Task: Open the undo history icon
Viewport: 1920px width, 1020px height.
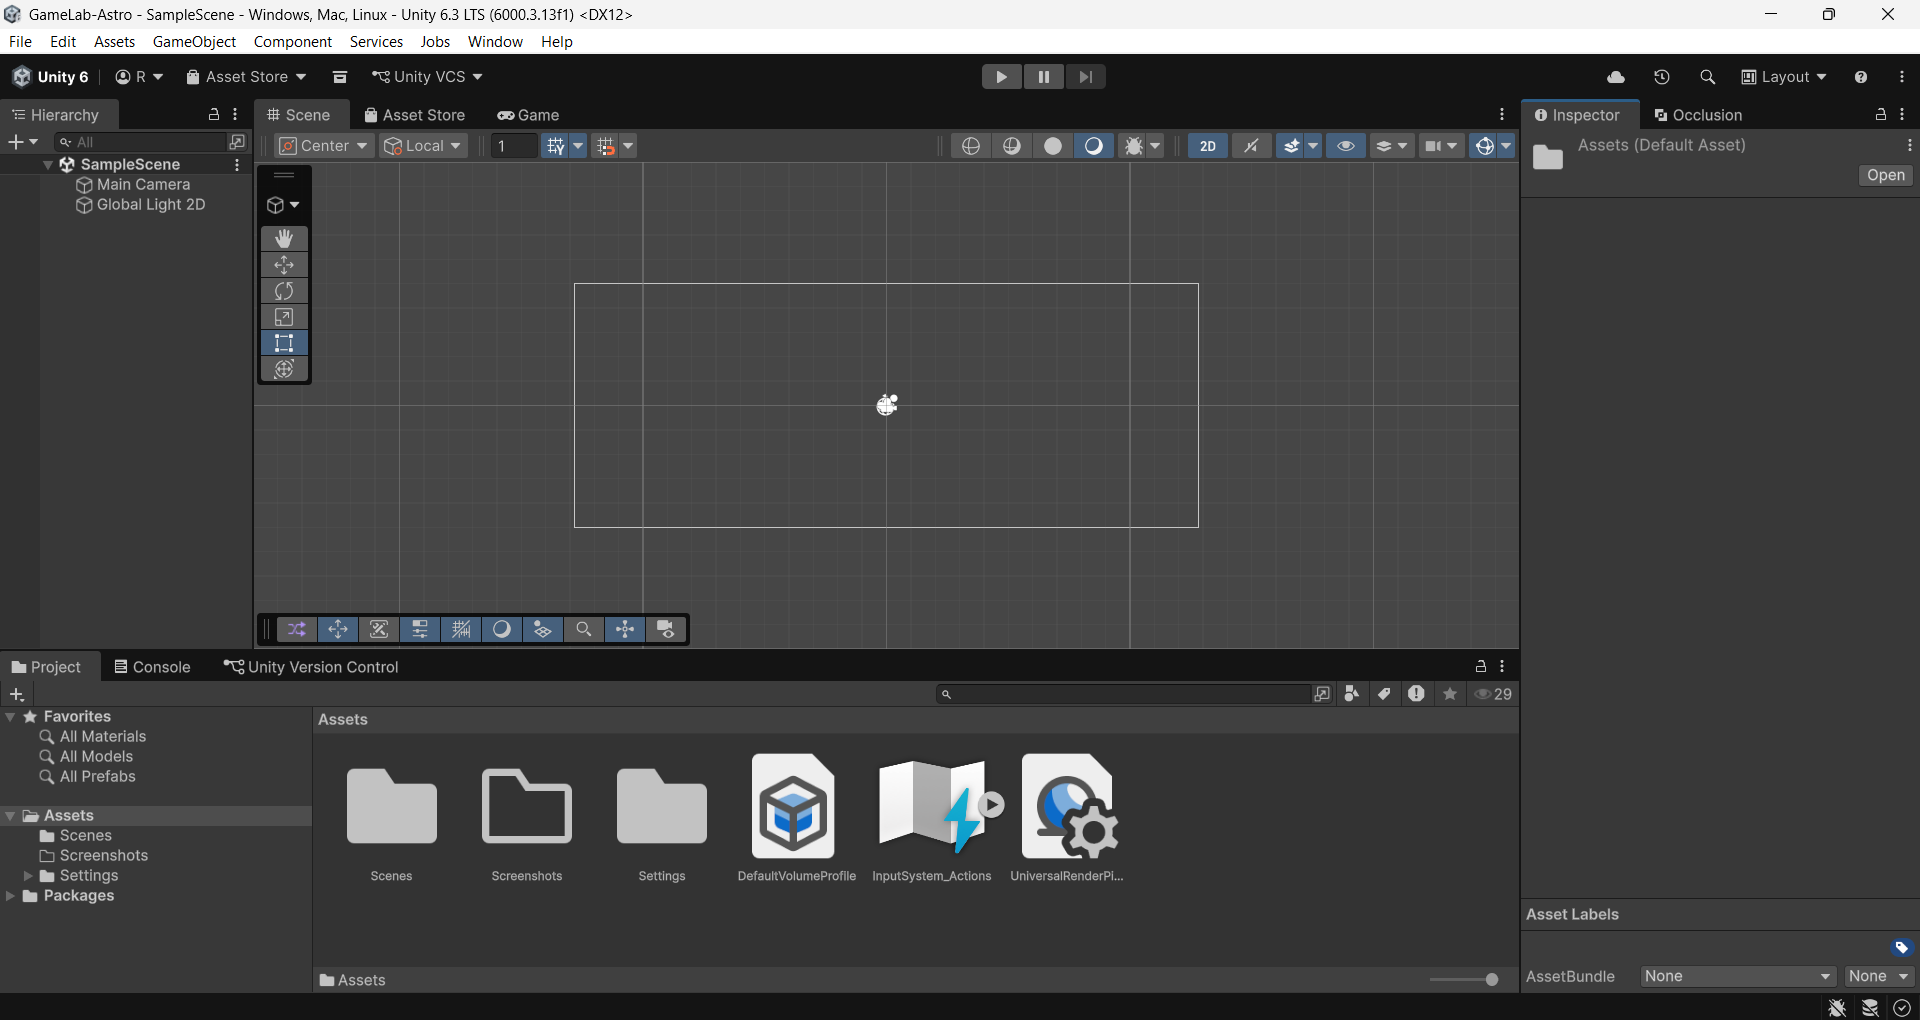Action: [x=1662, y=77]
